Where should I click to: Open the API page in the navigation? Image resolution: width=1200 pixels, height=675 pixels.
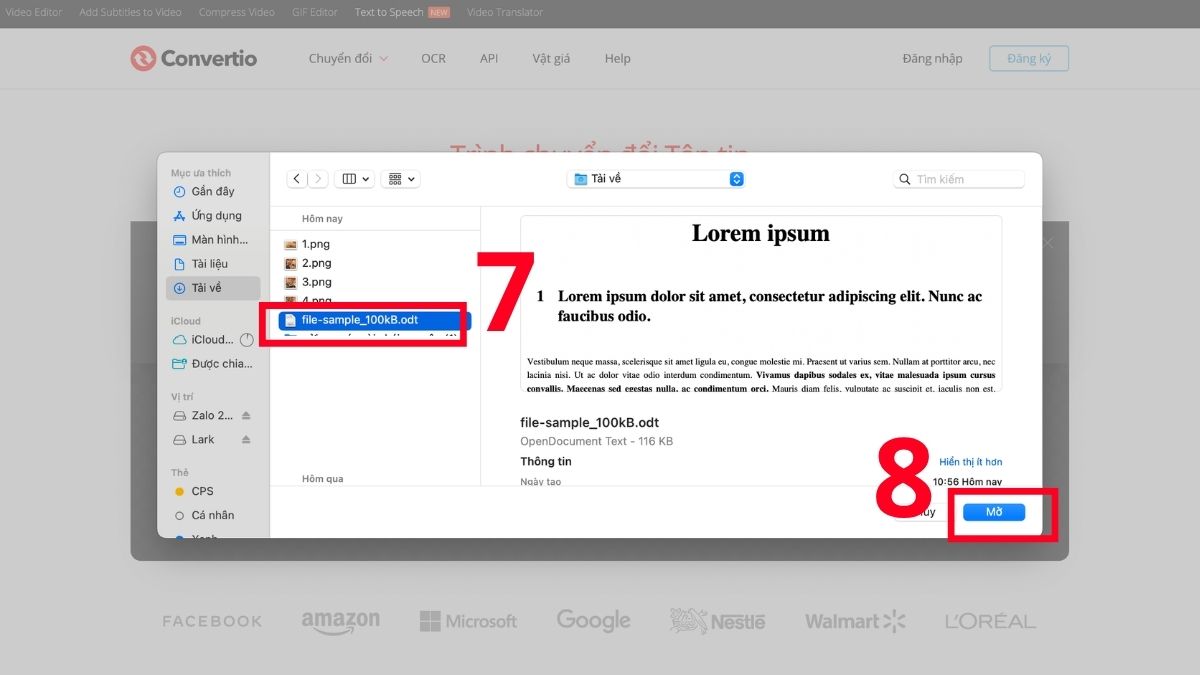click(x=489, y=58)
